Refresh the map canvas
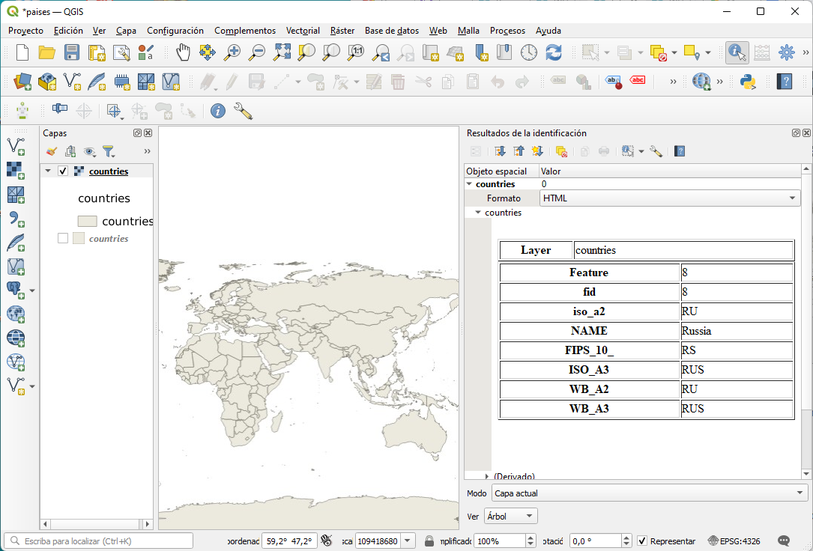Viewport: 813px width, 551px height. point(553,52)
